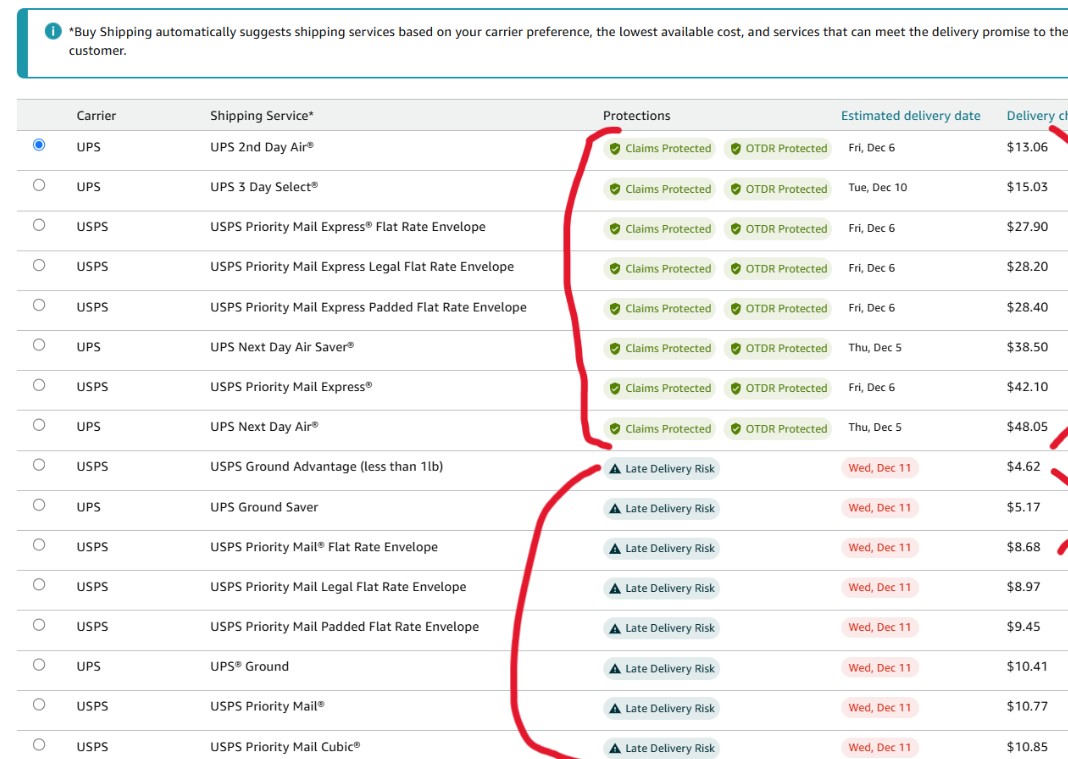Choose USPS Priority Mail Padded Flat Rate radio
1068x759 pixels.
tap(39, 625)
